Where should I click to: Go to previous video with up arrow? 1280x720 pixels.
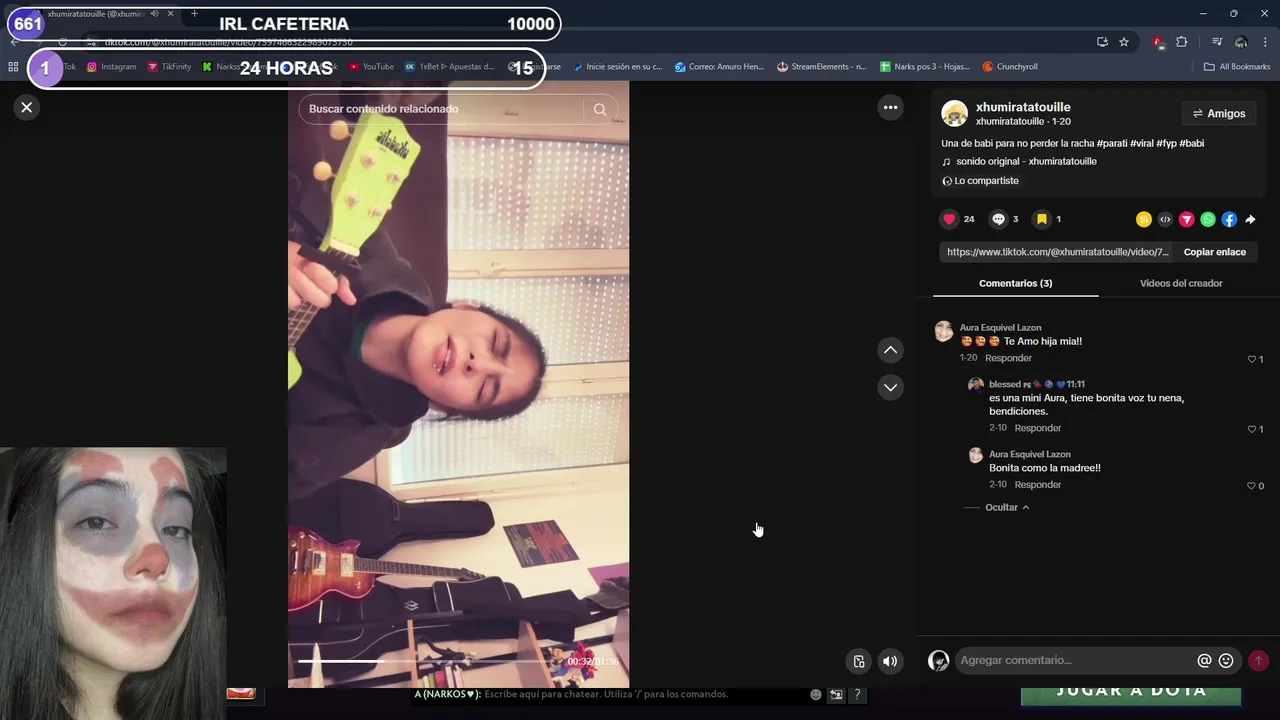point(890,350)
